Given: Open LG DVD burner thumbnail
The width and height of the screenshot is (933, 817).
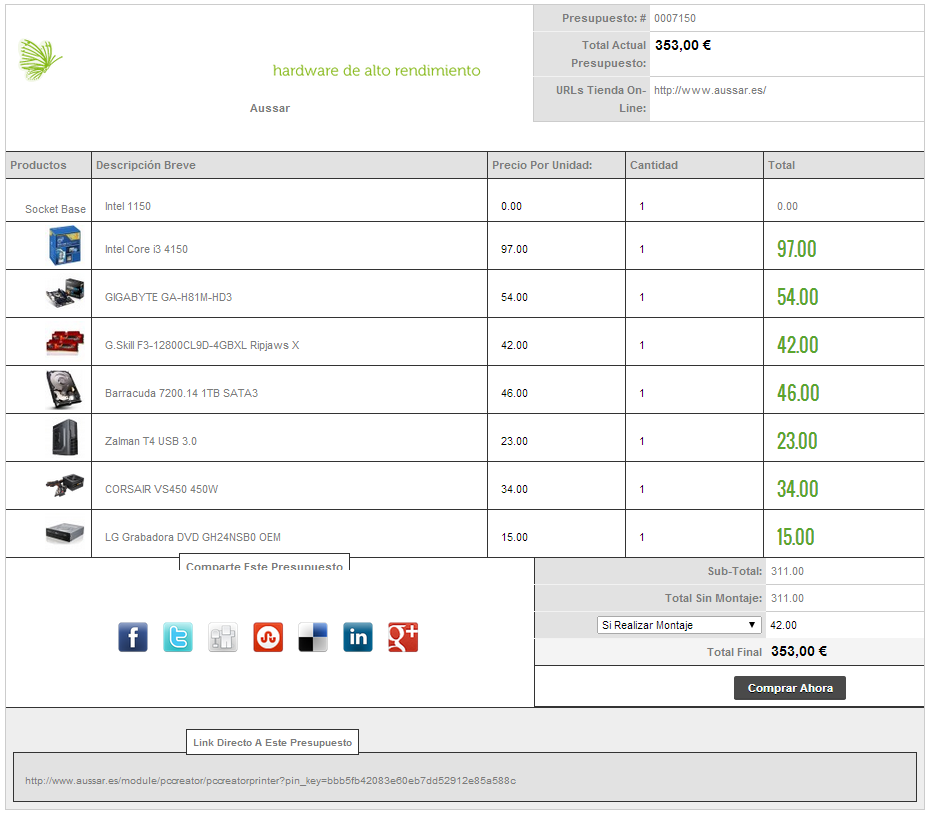Looking at the screenshot, I should tap(65, 532).
